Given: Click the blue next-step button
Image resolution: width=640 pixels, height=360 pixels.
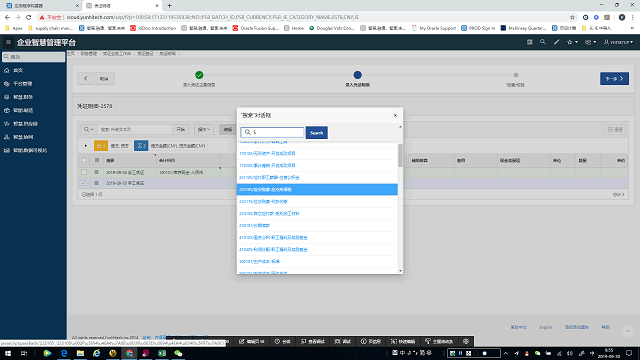Looking at the screenshot, I should [x=614, y=78].
